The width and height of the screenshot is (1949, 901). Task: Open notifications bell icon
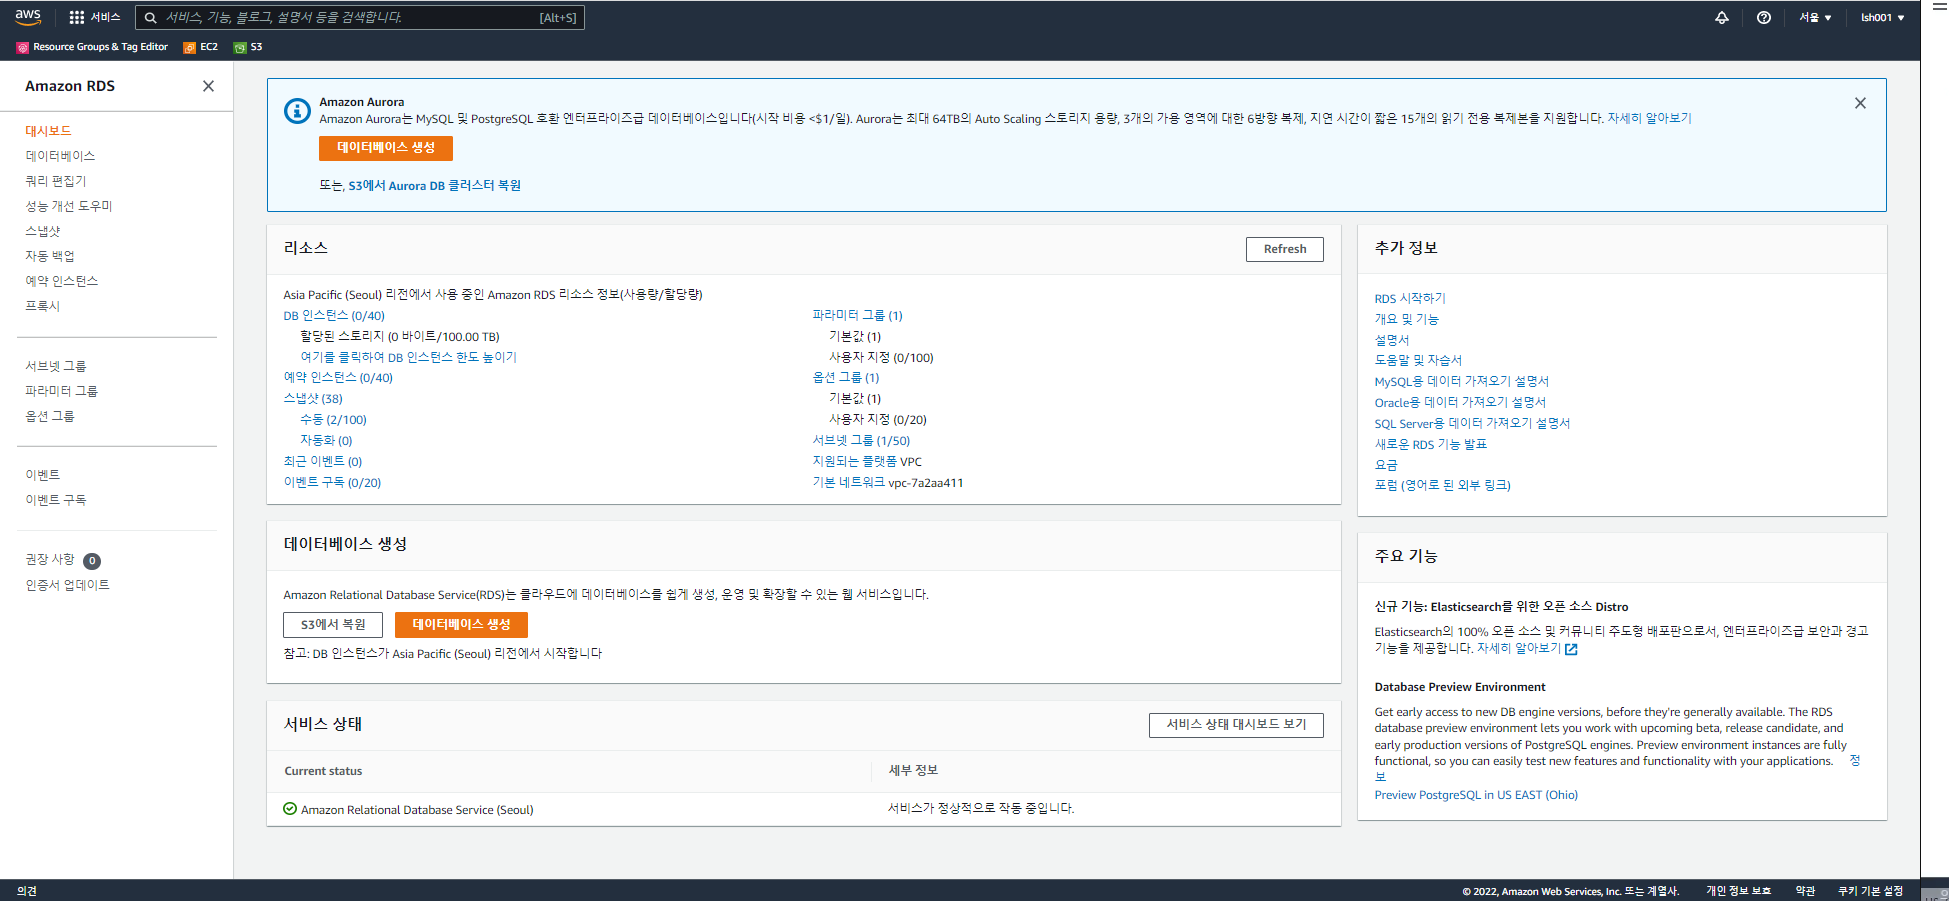tap(1722, 17)
